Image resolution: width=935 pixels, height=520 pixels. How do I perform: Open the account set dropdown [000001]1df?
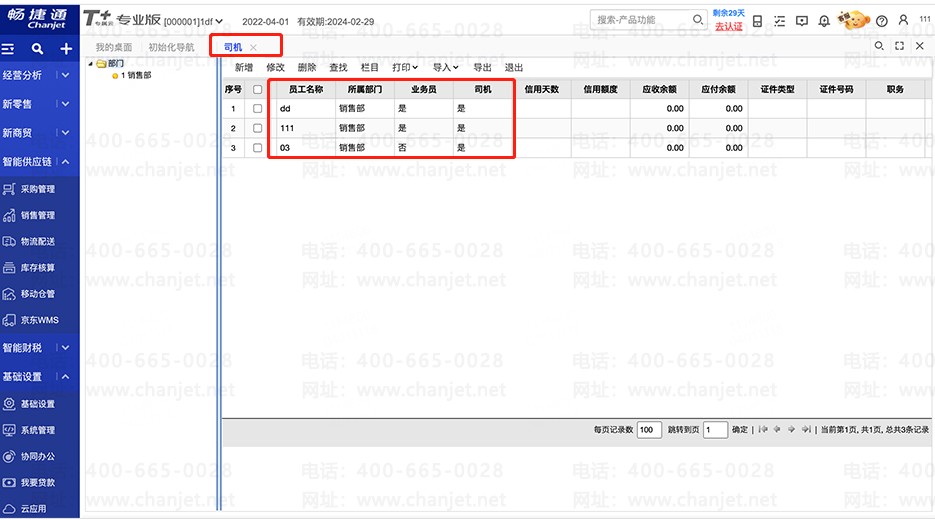tap(193, 21)
